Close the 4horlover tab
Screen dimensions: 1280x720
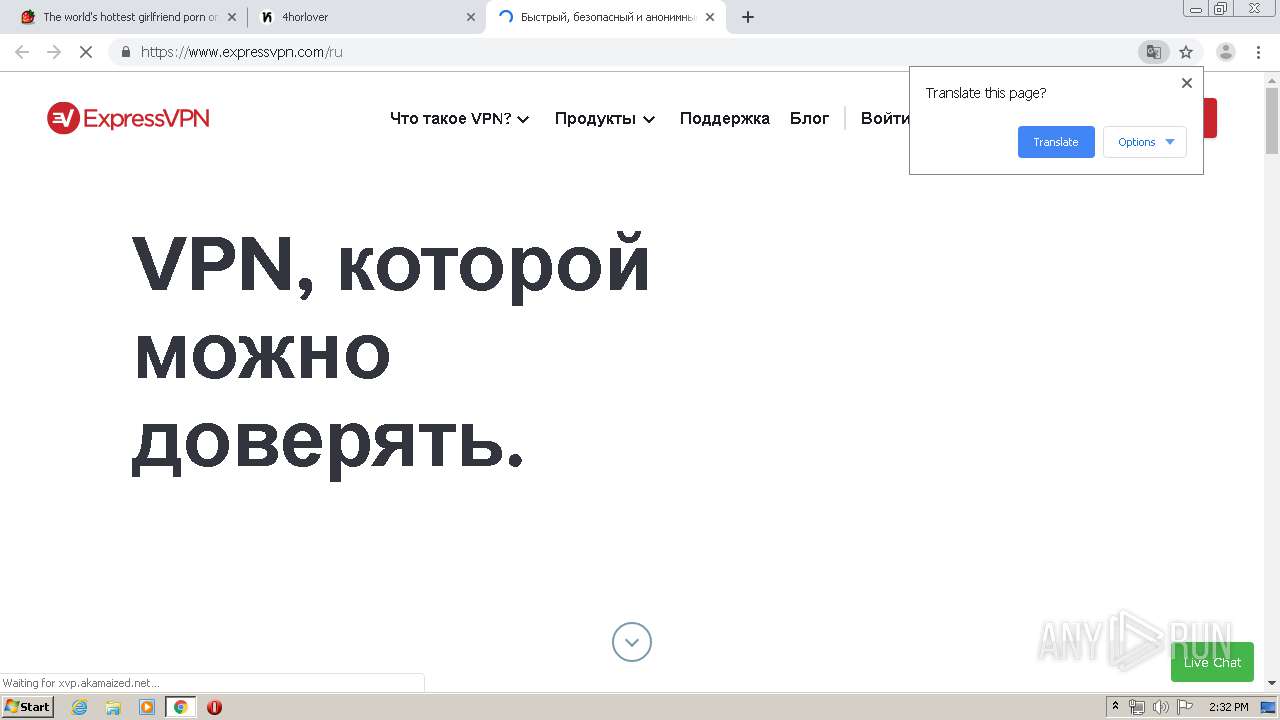pyautogui.click(x=471, y=17)
